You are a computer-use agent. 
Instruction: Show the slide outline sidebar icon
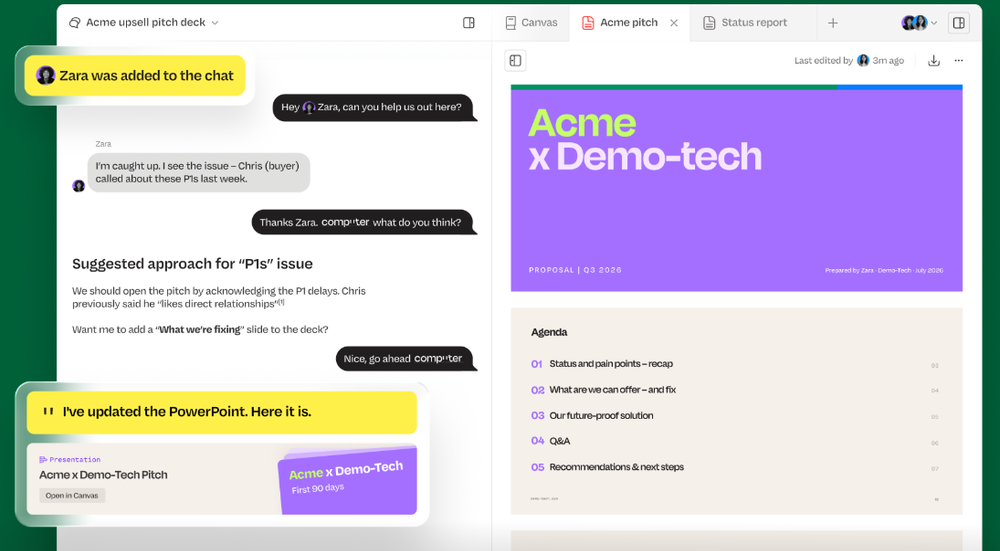515,61
